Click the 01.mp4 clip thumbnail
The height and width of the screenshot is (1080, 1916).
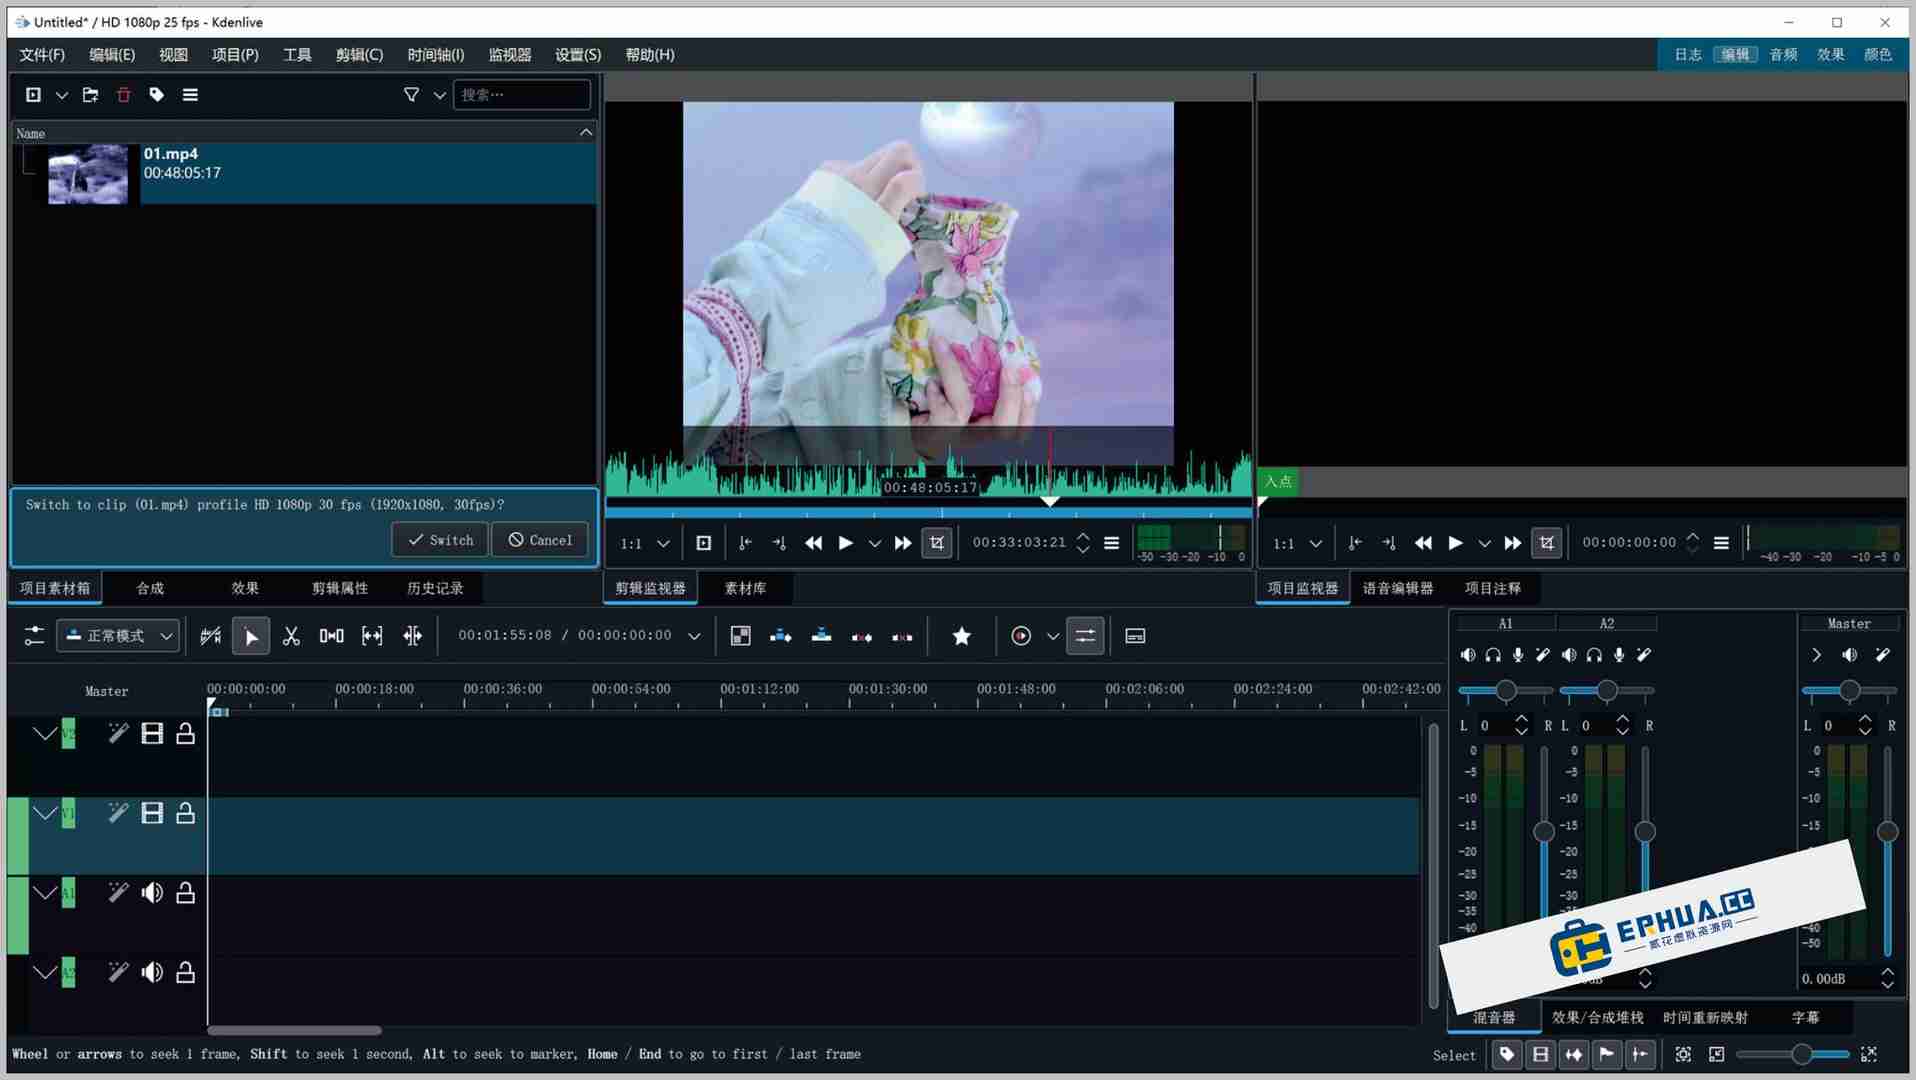[x=86, y=174]
